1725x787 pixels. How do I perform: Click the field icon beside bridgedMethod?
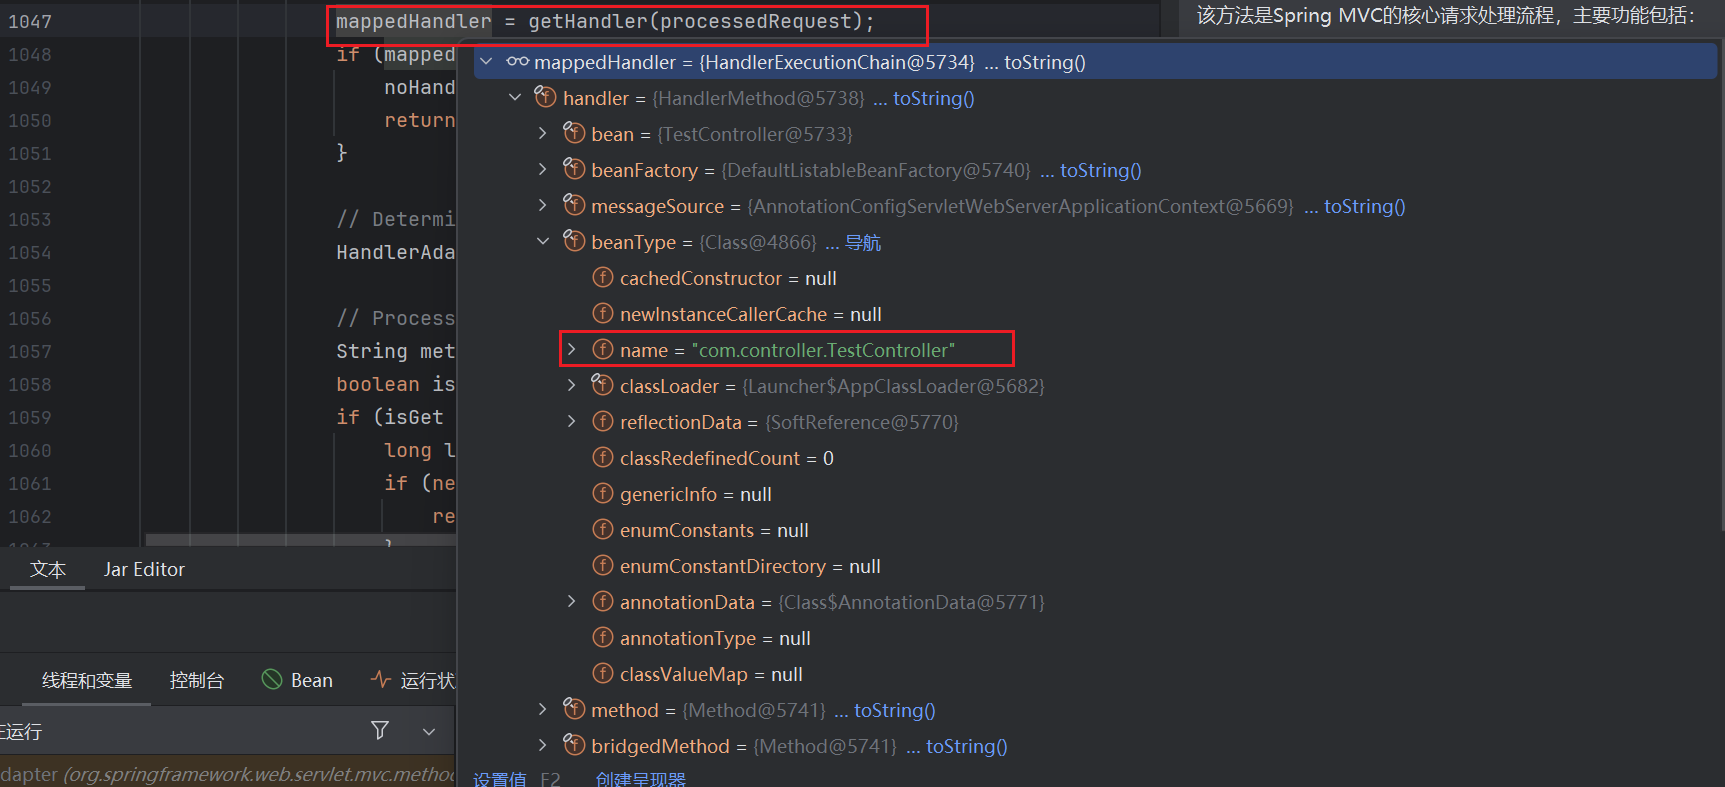click(x=574, y=746)
